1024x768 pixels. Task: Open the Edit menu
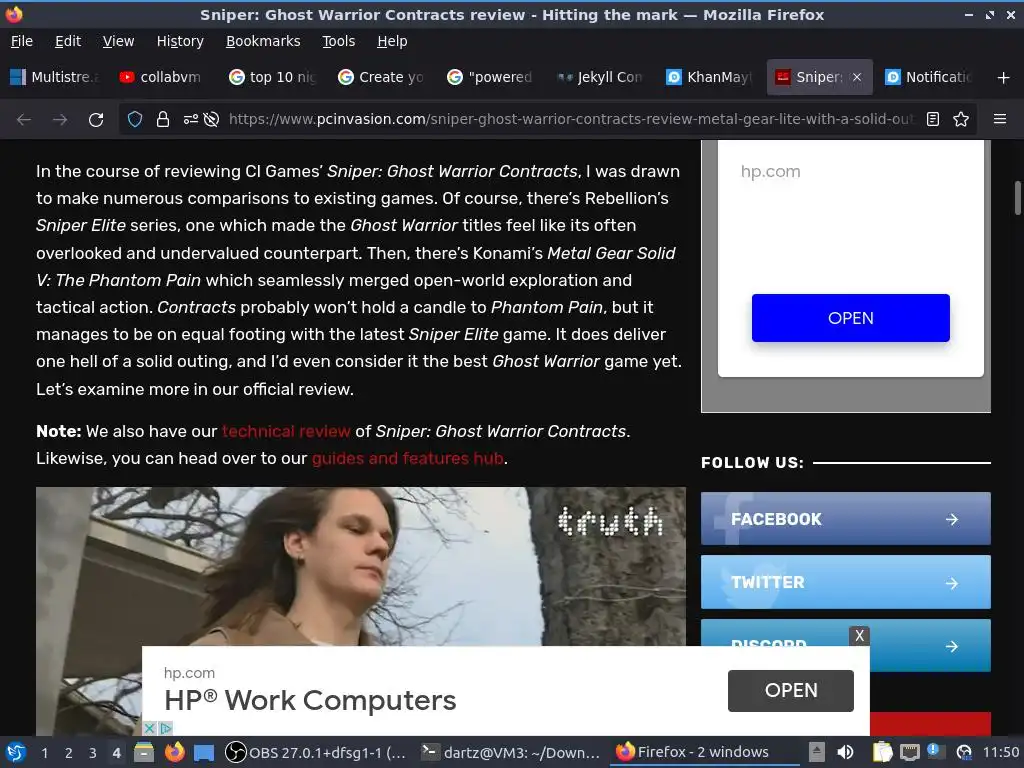click(68, 41)
